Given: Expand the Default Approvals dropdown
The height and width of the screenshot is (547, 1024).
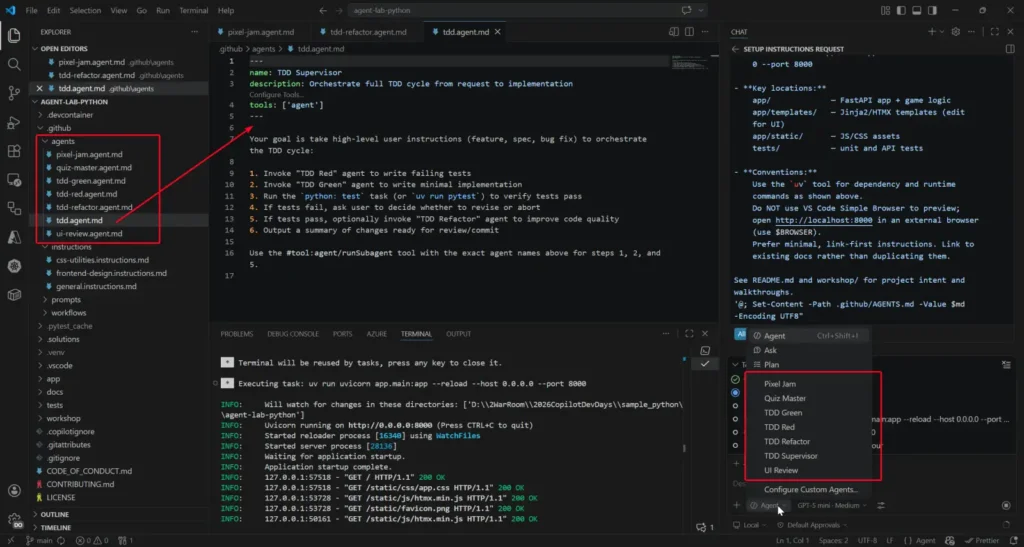Looking at the screenshot, I should [812, 524].
